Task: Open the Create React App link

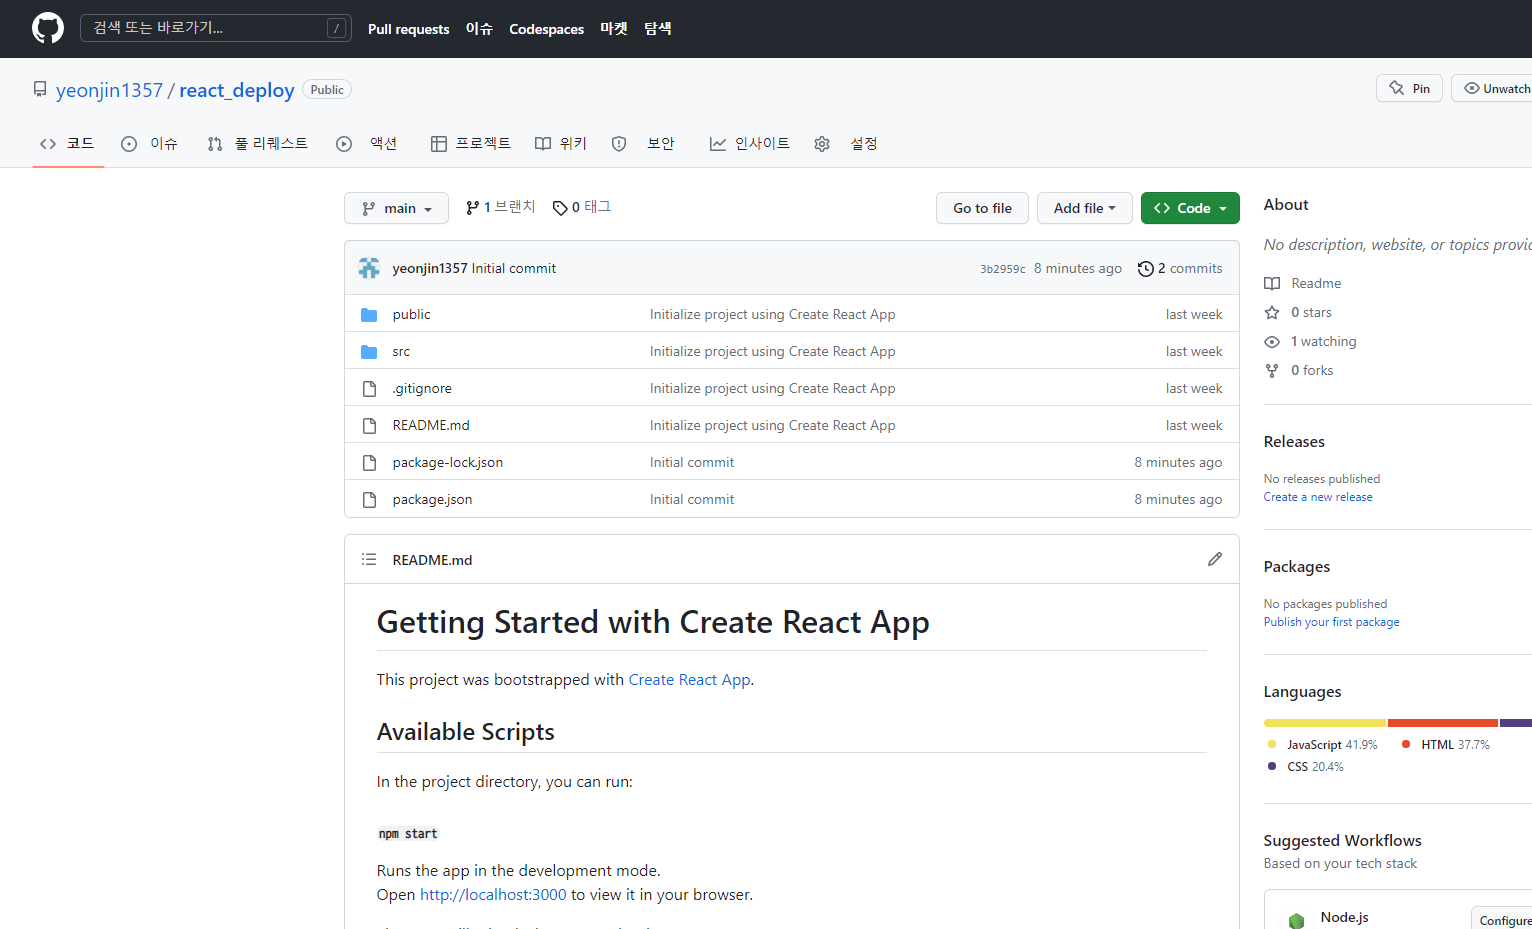Action: point(689,679)
